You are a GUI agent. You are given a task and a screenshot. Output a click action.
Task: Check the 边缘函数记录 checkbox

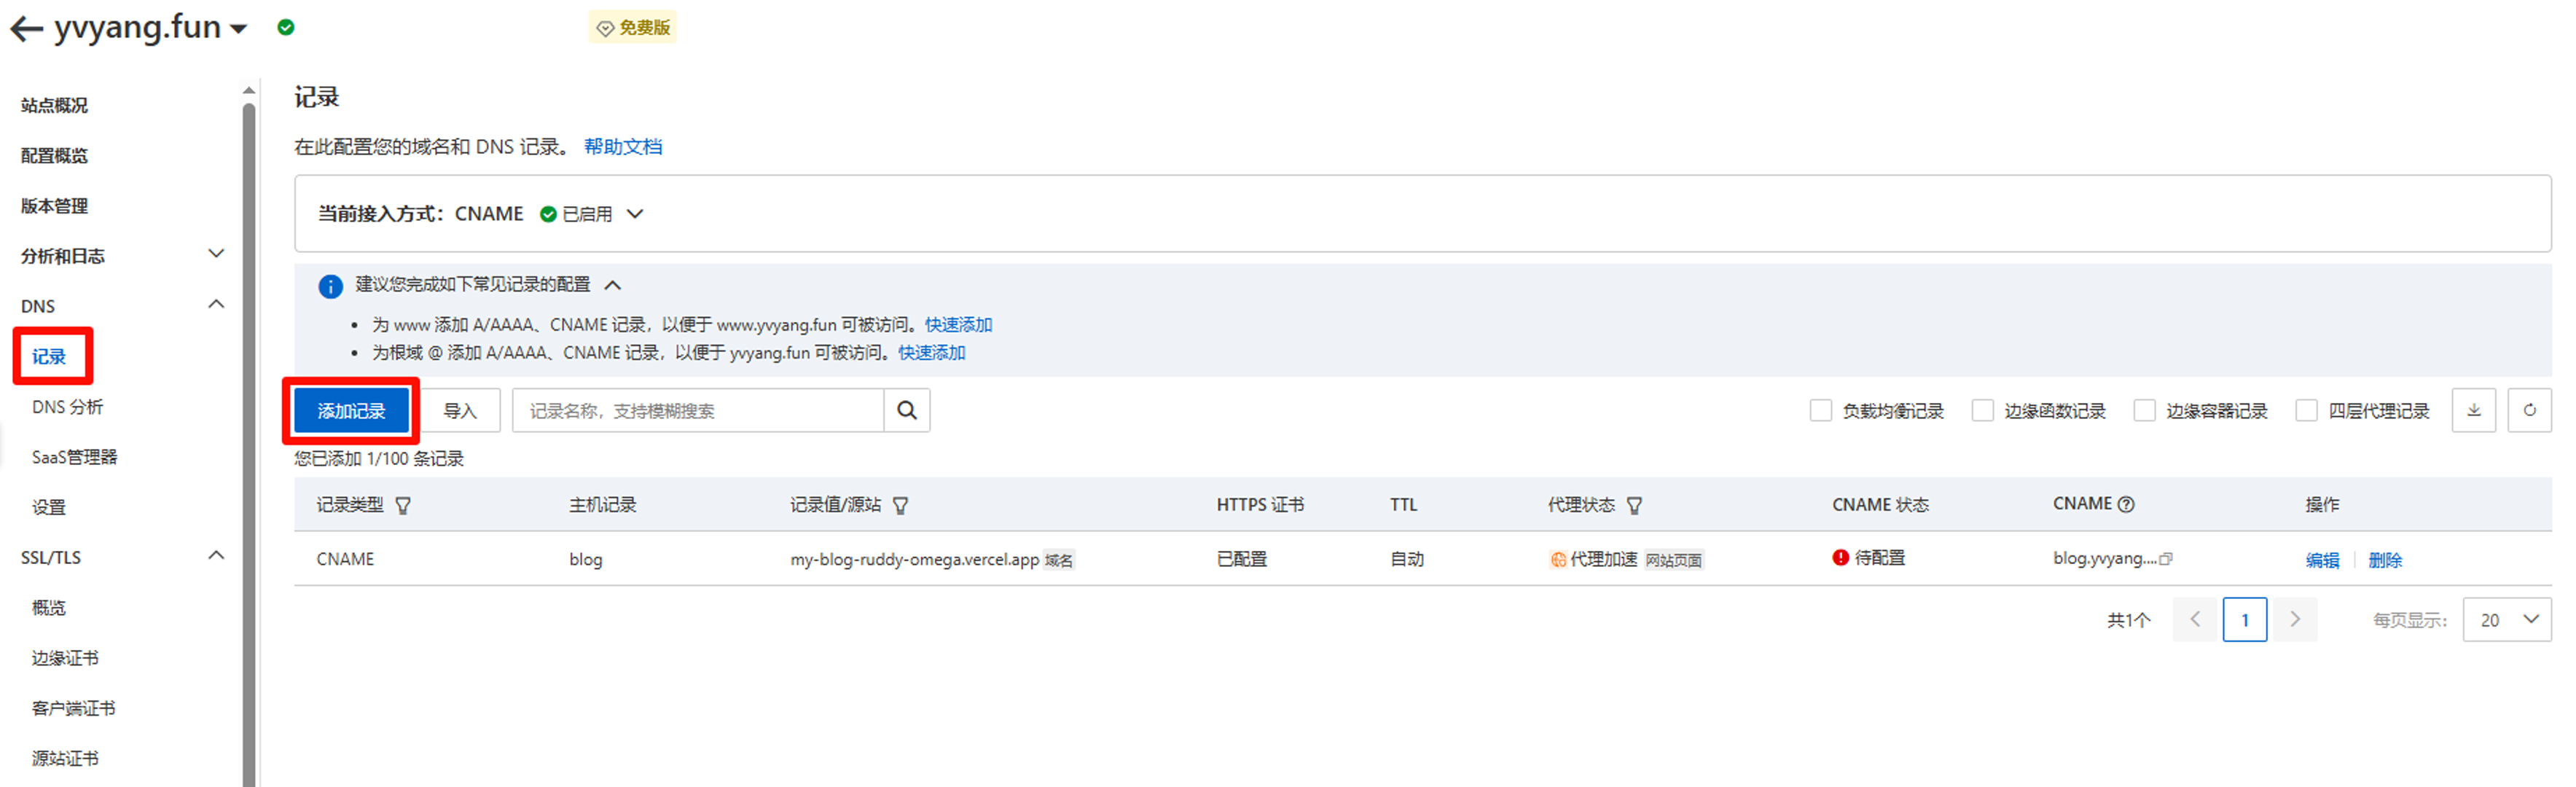[1982, 411]
